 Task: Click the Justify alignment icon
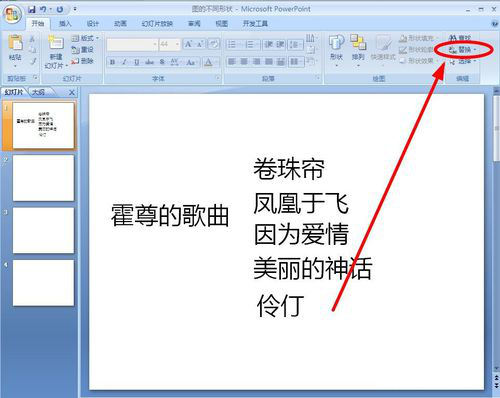click(269, 62)
